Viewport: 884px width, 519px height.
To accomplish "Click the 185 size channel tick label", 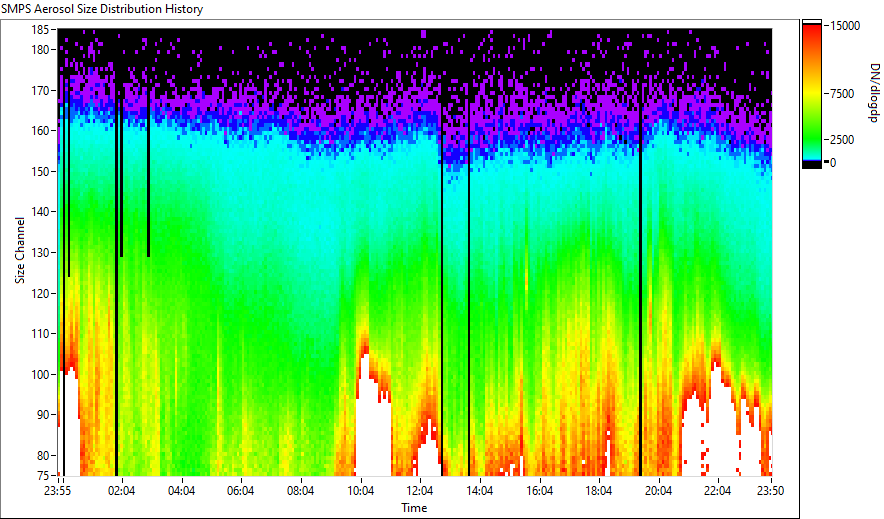I will coord(41,29).
